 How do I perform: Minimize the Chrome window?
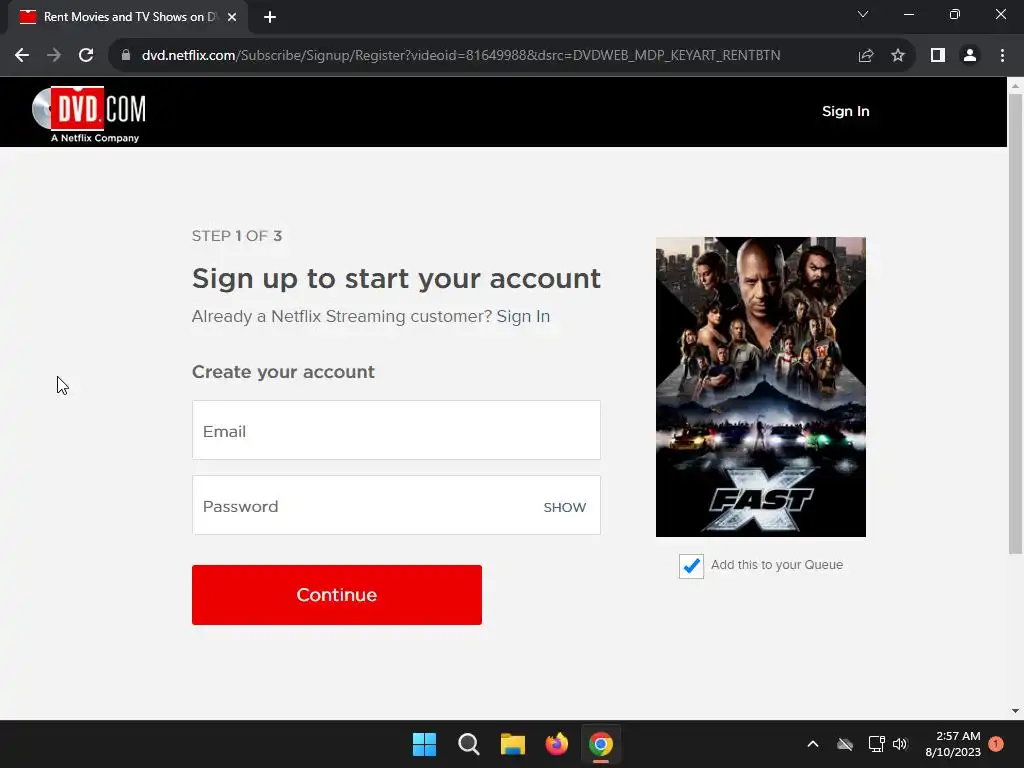point(908,14)
